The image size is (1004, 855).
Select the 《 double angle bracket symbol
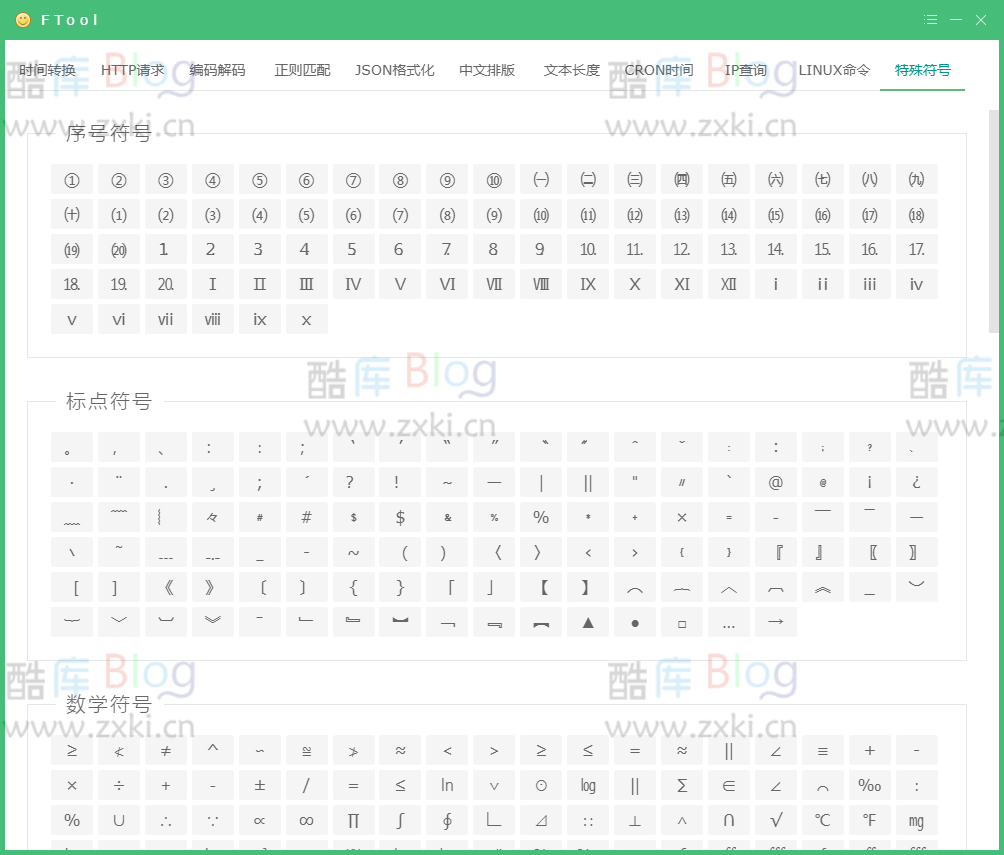pos(165,587)
